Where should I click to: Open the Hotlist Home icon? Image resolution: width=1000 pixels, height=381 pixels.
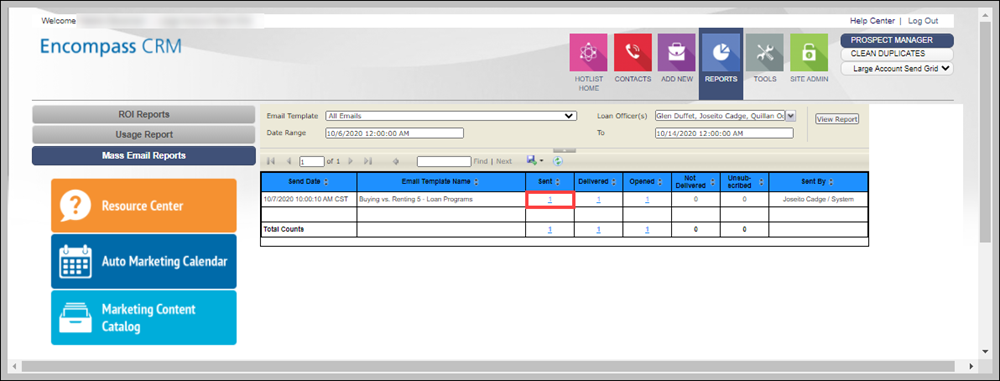click(x=588, y=52)
